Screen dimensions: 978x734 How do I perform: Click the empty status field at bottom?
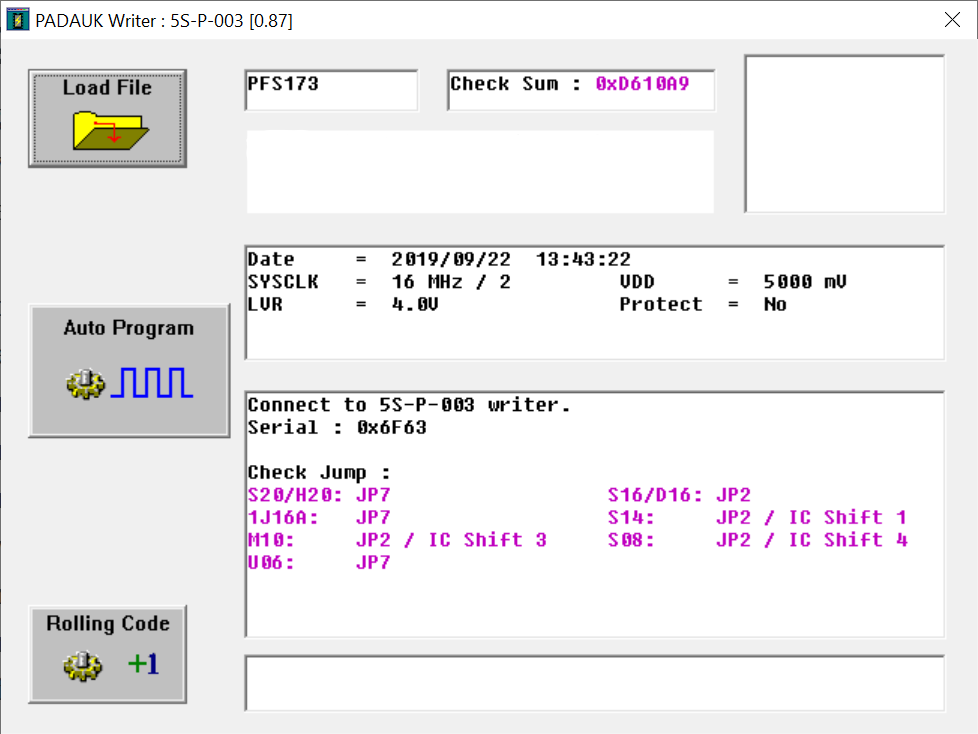[x=593, y=683]
